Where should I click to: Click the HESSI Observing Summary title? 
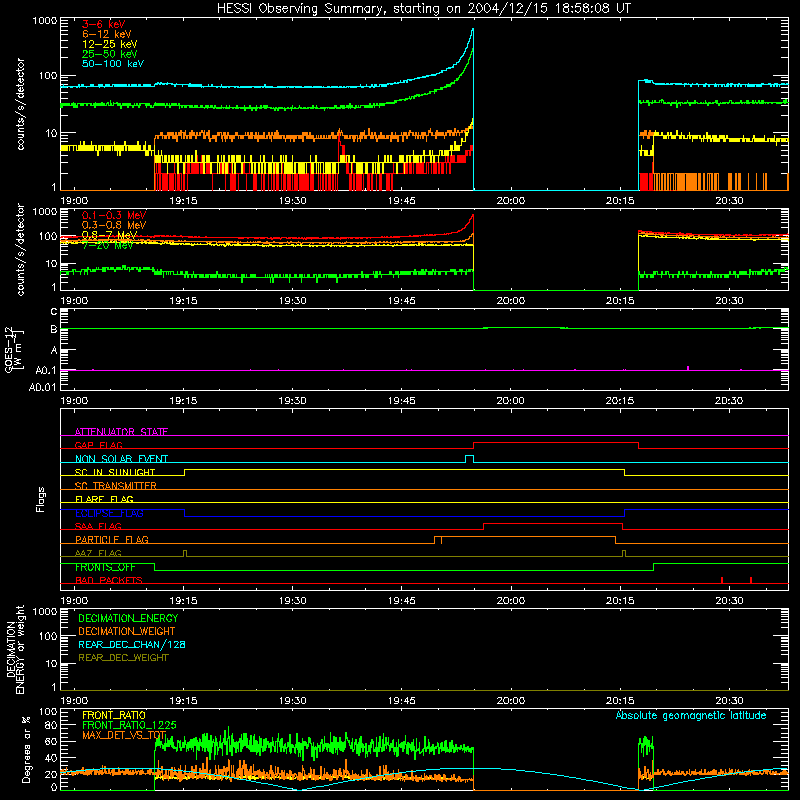click(x=423, y=8)
